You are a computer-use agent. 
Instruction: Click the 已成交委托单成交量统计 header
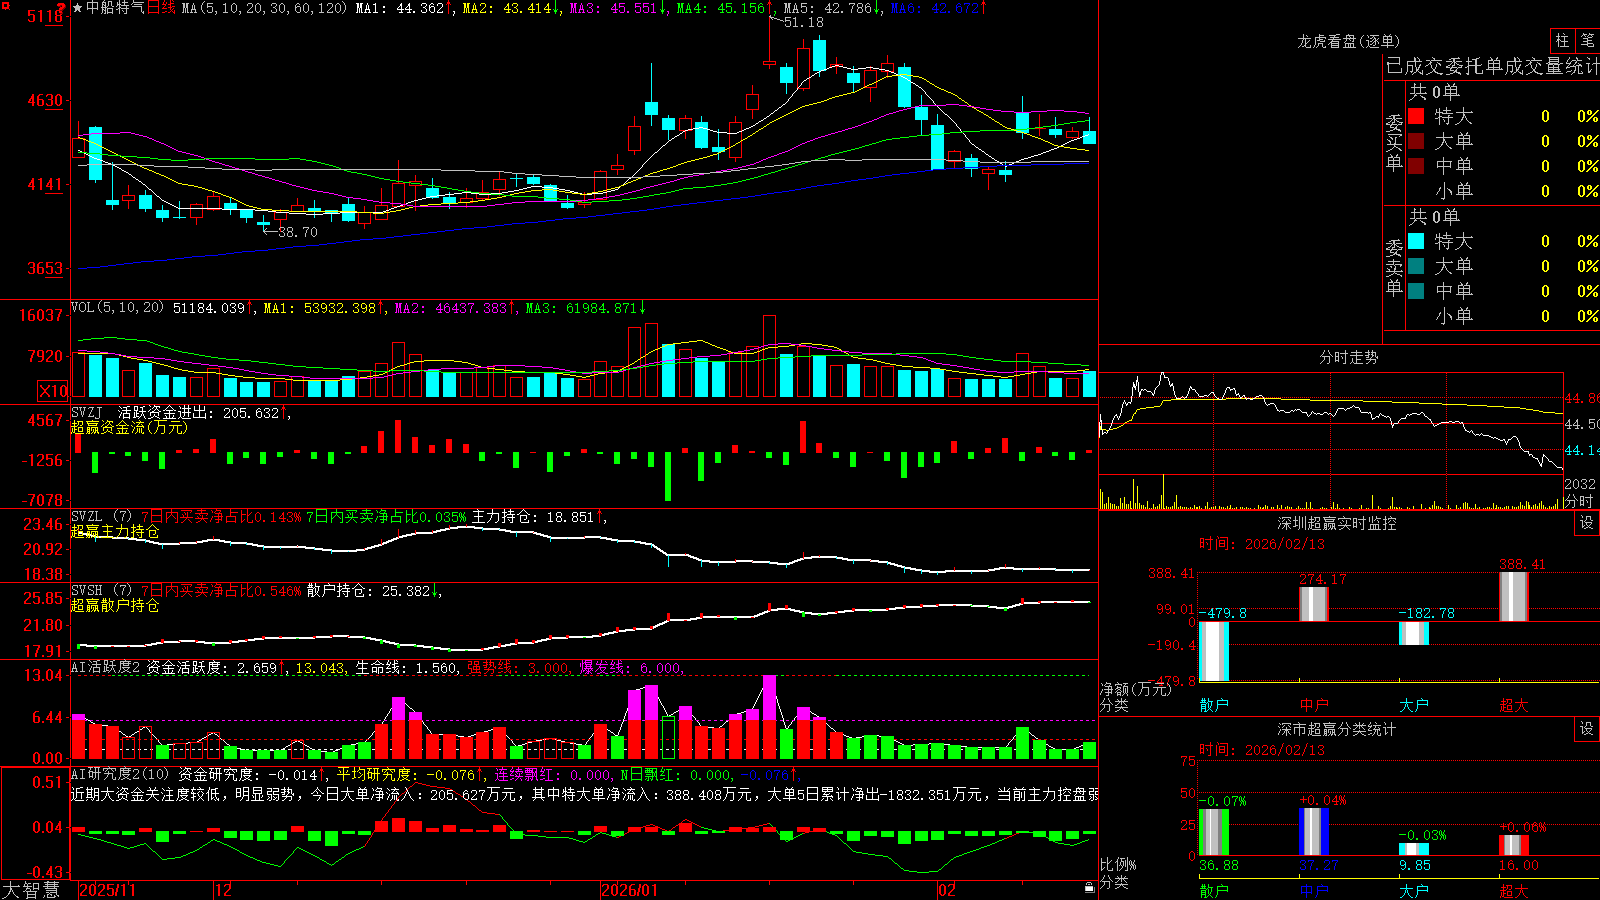(1492, 67)
